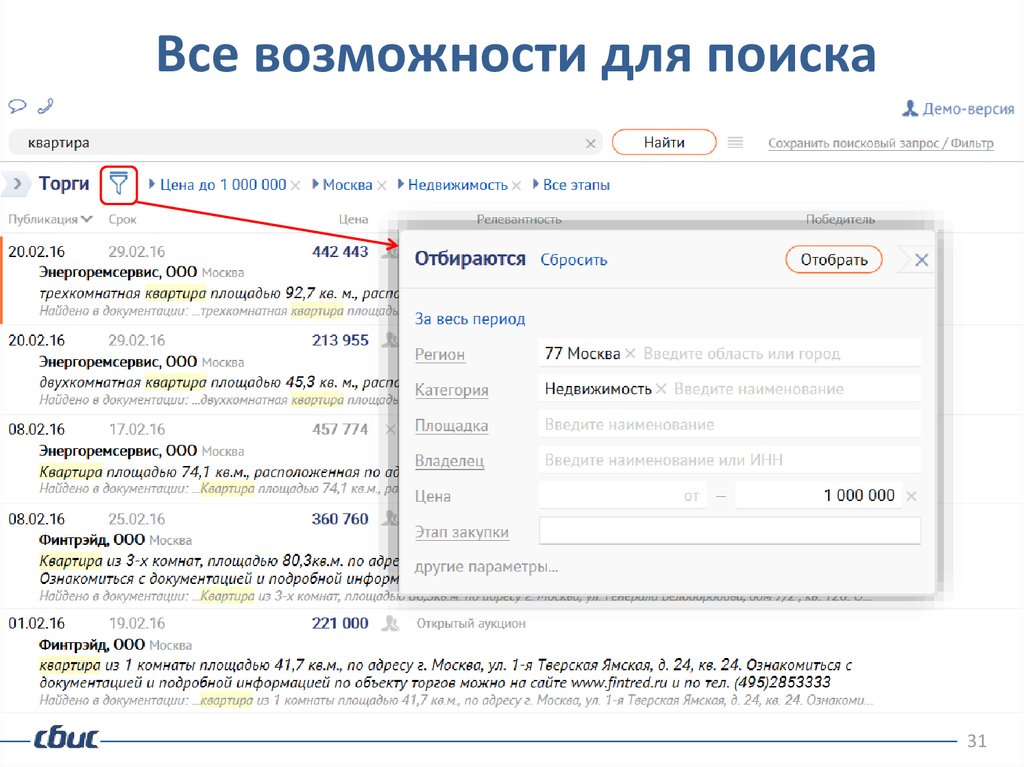The image size is (1024, 767).
Task: Remove the 'Цена до 1 000 000' filter
Action: (x=295, y=185)
